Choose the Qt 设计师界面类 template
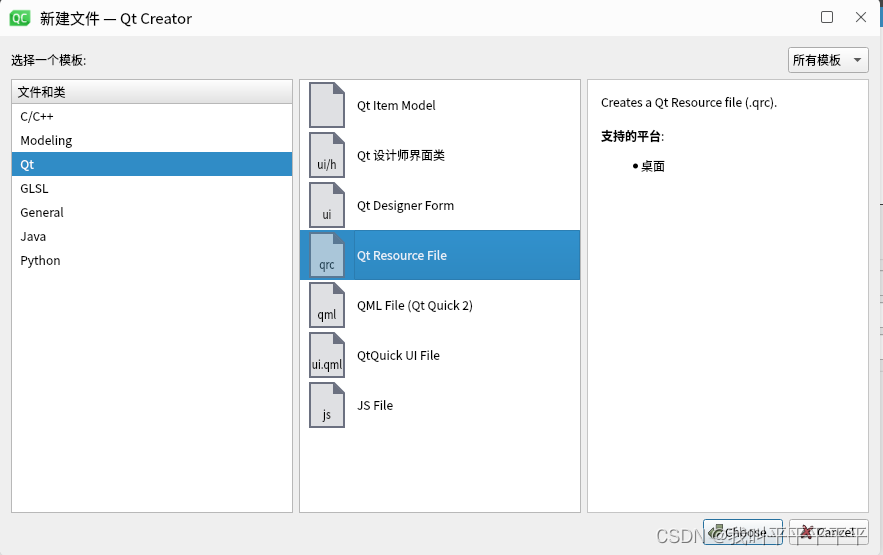The height and width of the screenshot is (555, 883). point(440,155)
